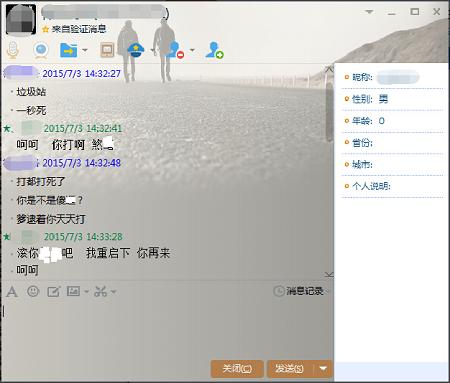Click the 昵称 nickname field in profile panel
This screenshot has height=383, width=450.
pyautogui.click(x=393, y=77)
